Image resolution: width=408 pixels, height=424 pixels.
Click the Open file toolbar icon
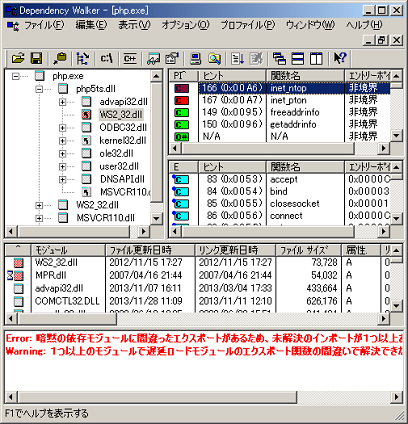18,59
